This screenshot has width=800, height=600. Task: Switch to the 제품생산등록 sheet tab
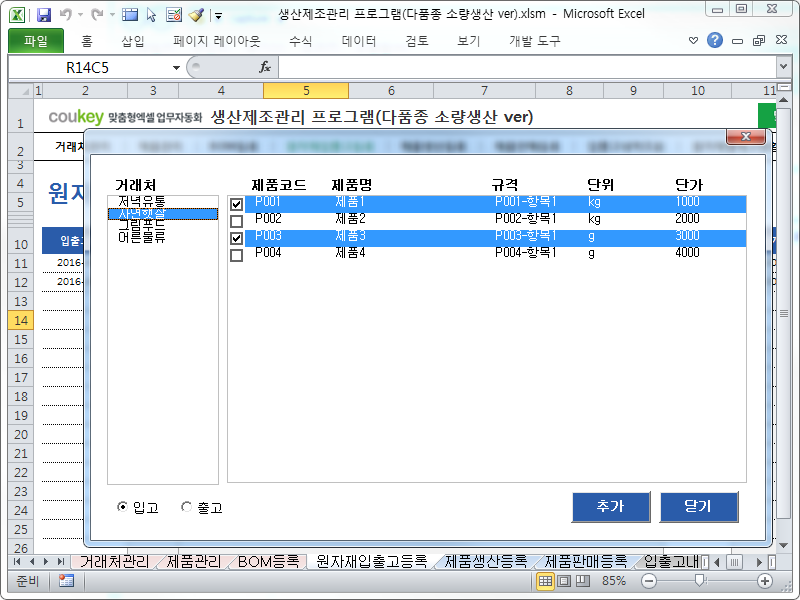[485, 562]
